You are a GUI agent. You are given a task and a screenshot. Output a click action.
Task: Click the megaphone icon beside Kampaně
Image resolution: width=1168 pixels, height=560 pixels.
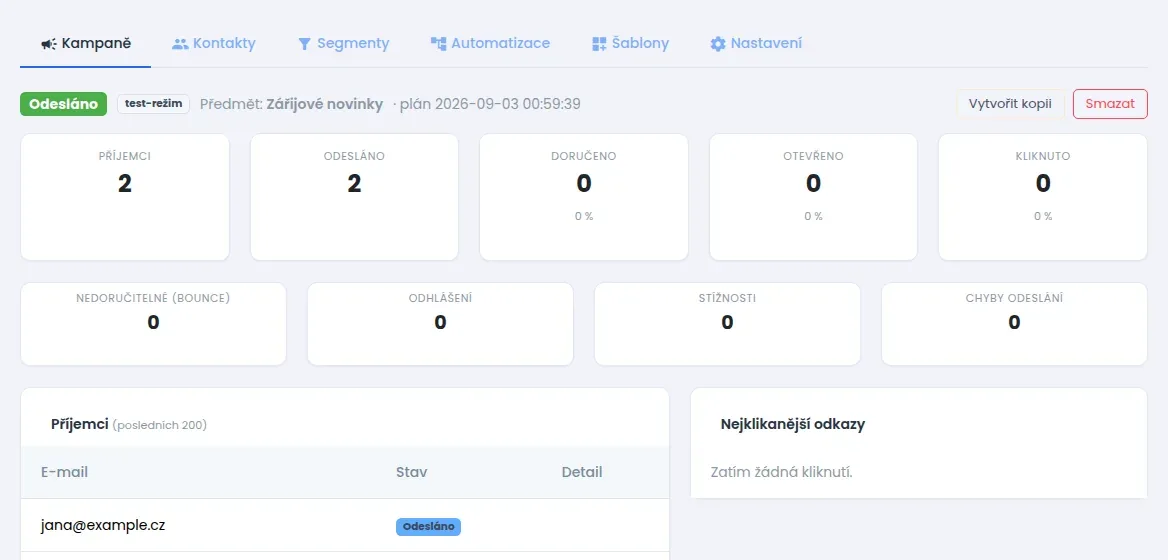click(x=48, y=44)
